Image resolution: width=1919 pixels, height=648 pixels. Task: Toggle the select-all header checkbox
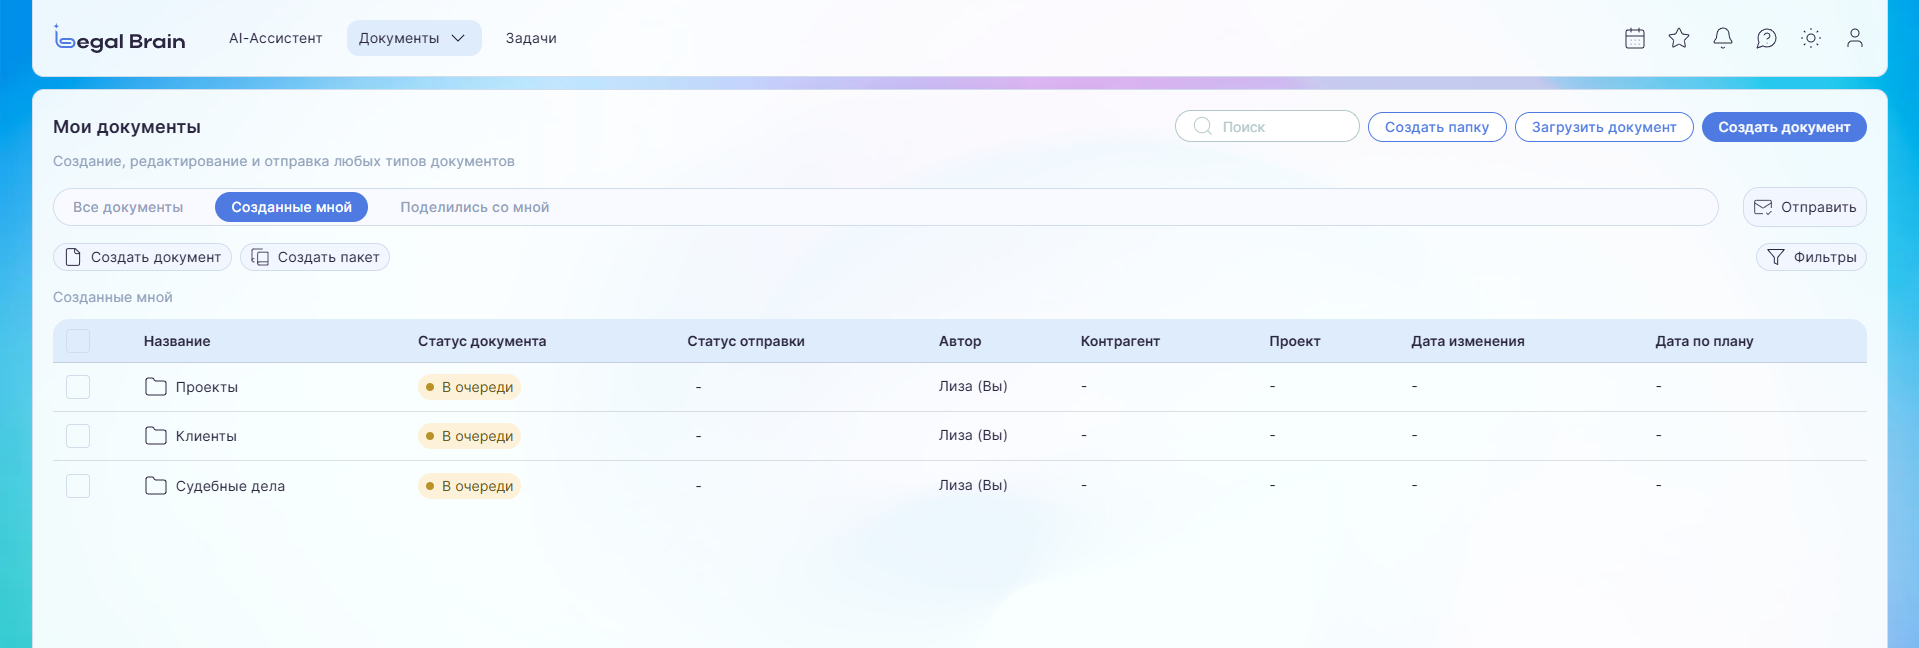coord(78,341)
